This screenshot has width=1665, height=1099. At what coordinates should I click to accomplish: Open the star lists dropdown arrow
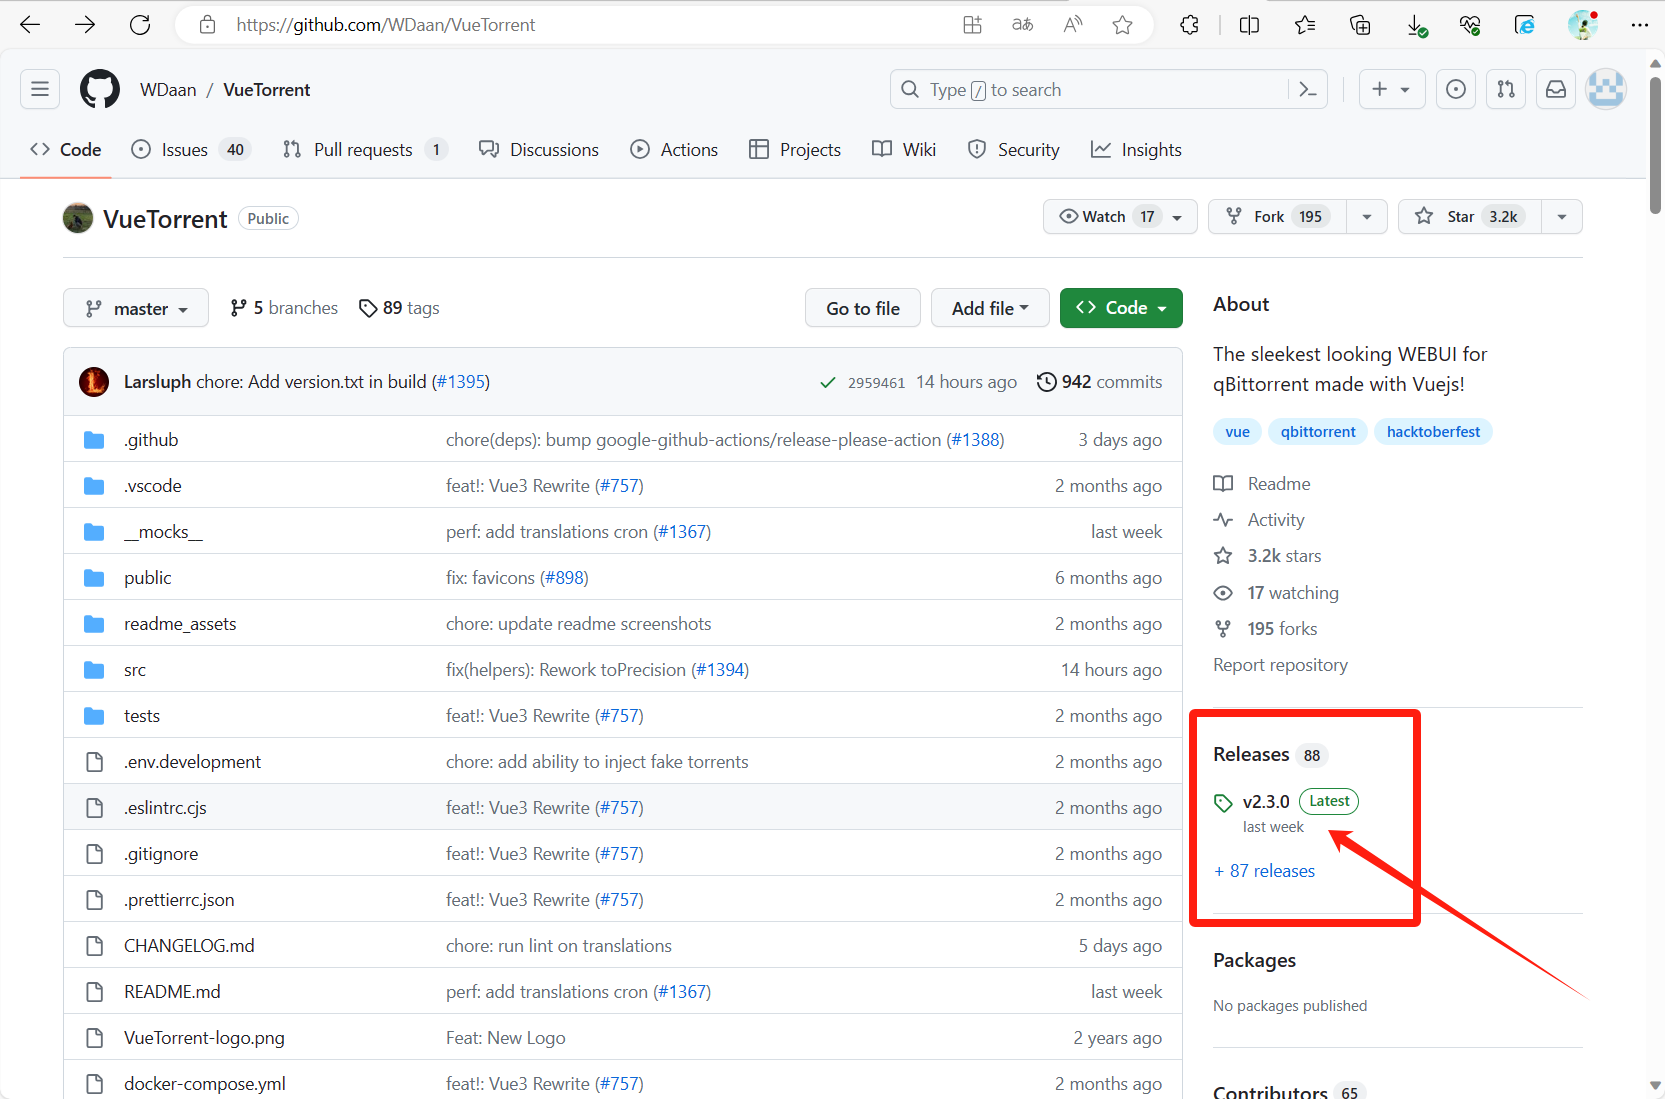pos(1562,217)
